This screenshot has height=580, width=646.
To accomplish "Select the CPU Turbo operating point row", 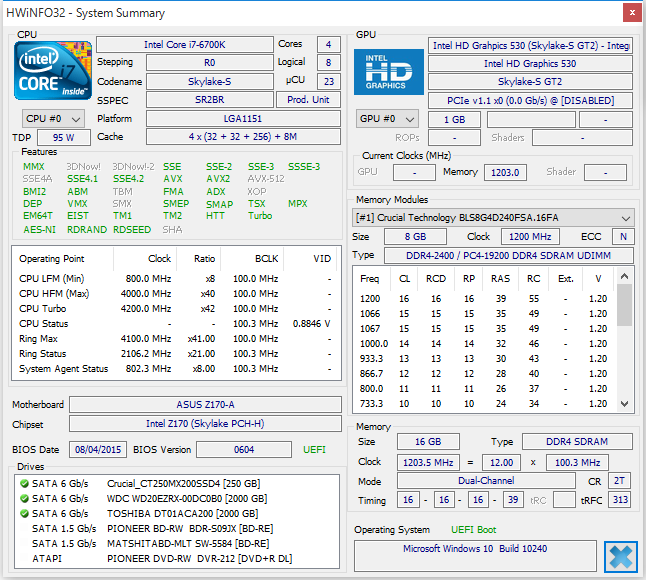I will pyautogui.click(x=175, y=309).
